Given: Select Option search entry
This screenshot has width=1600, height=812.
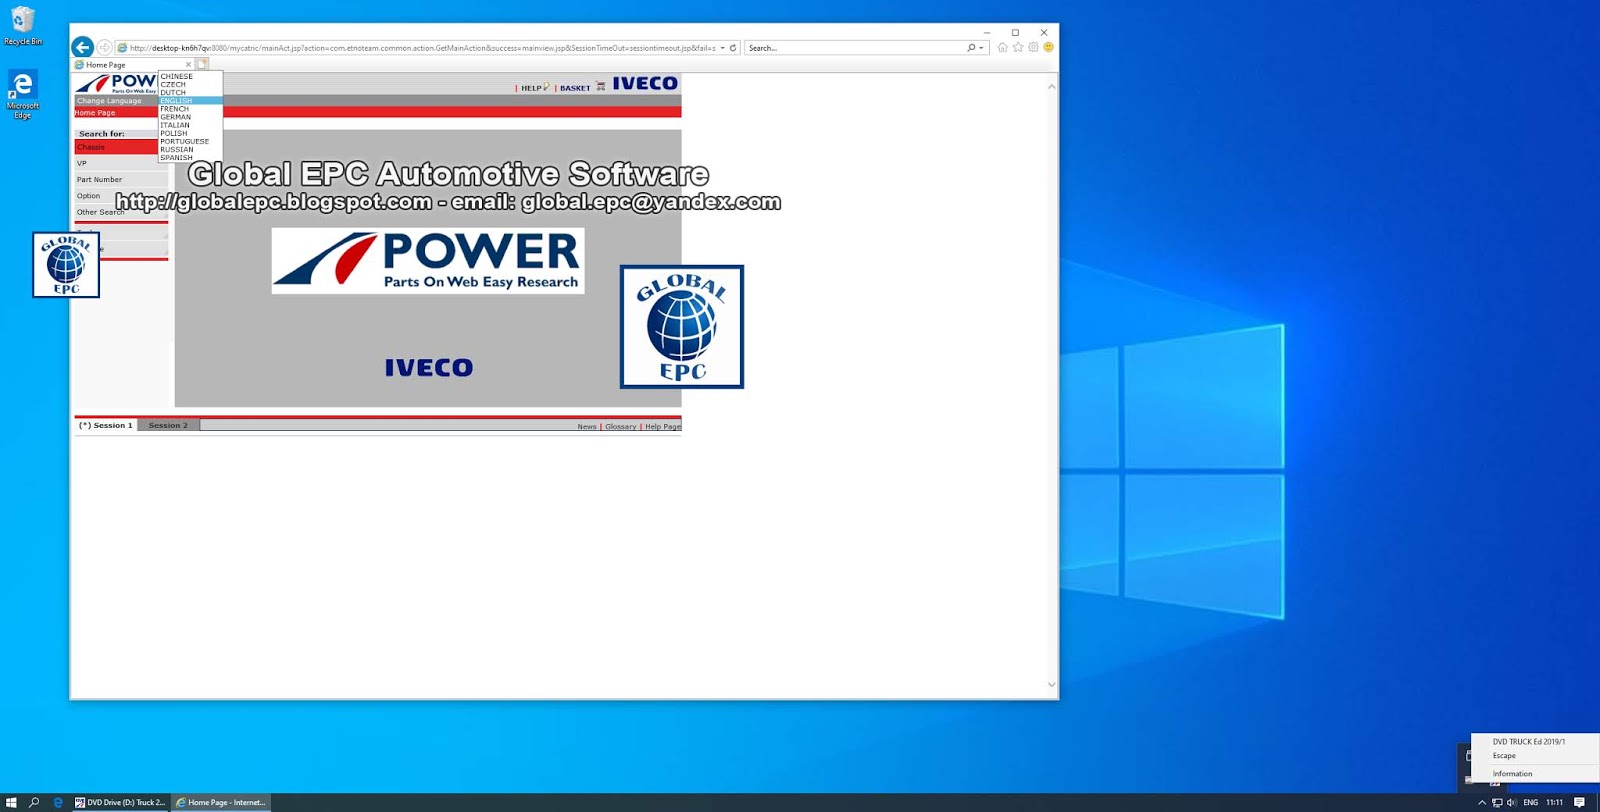Looking at the screenshot, I should [121, 196].
